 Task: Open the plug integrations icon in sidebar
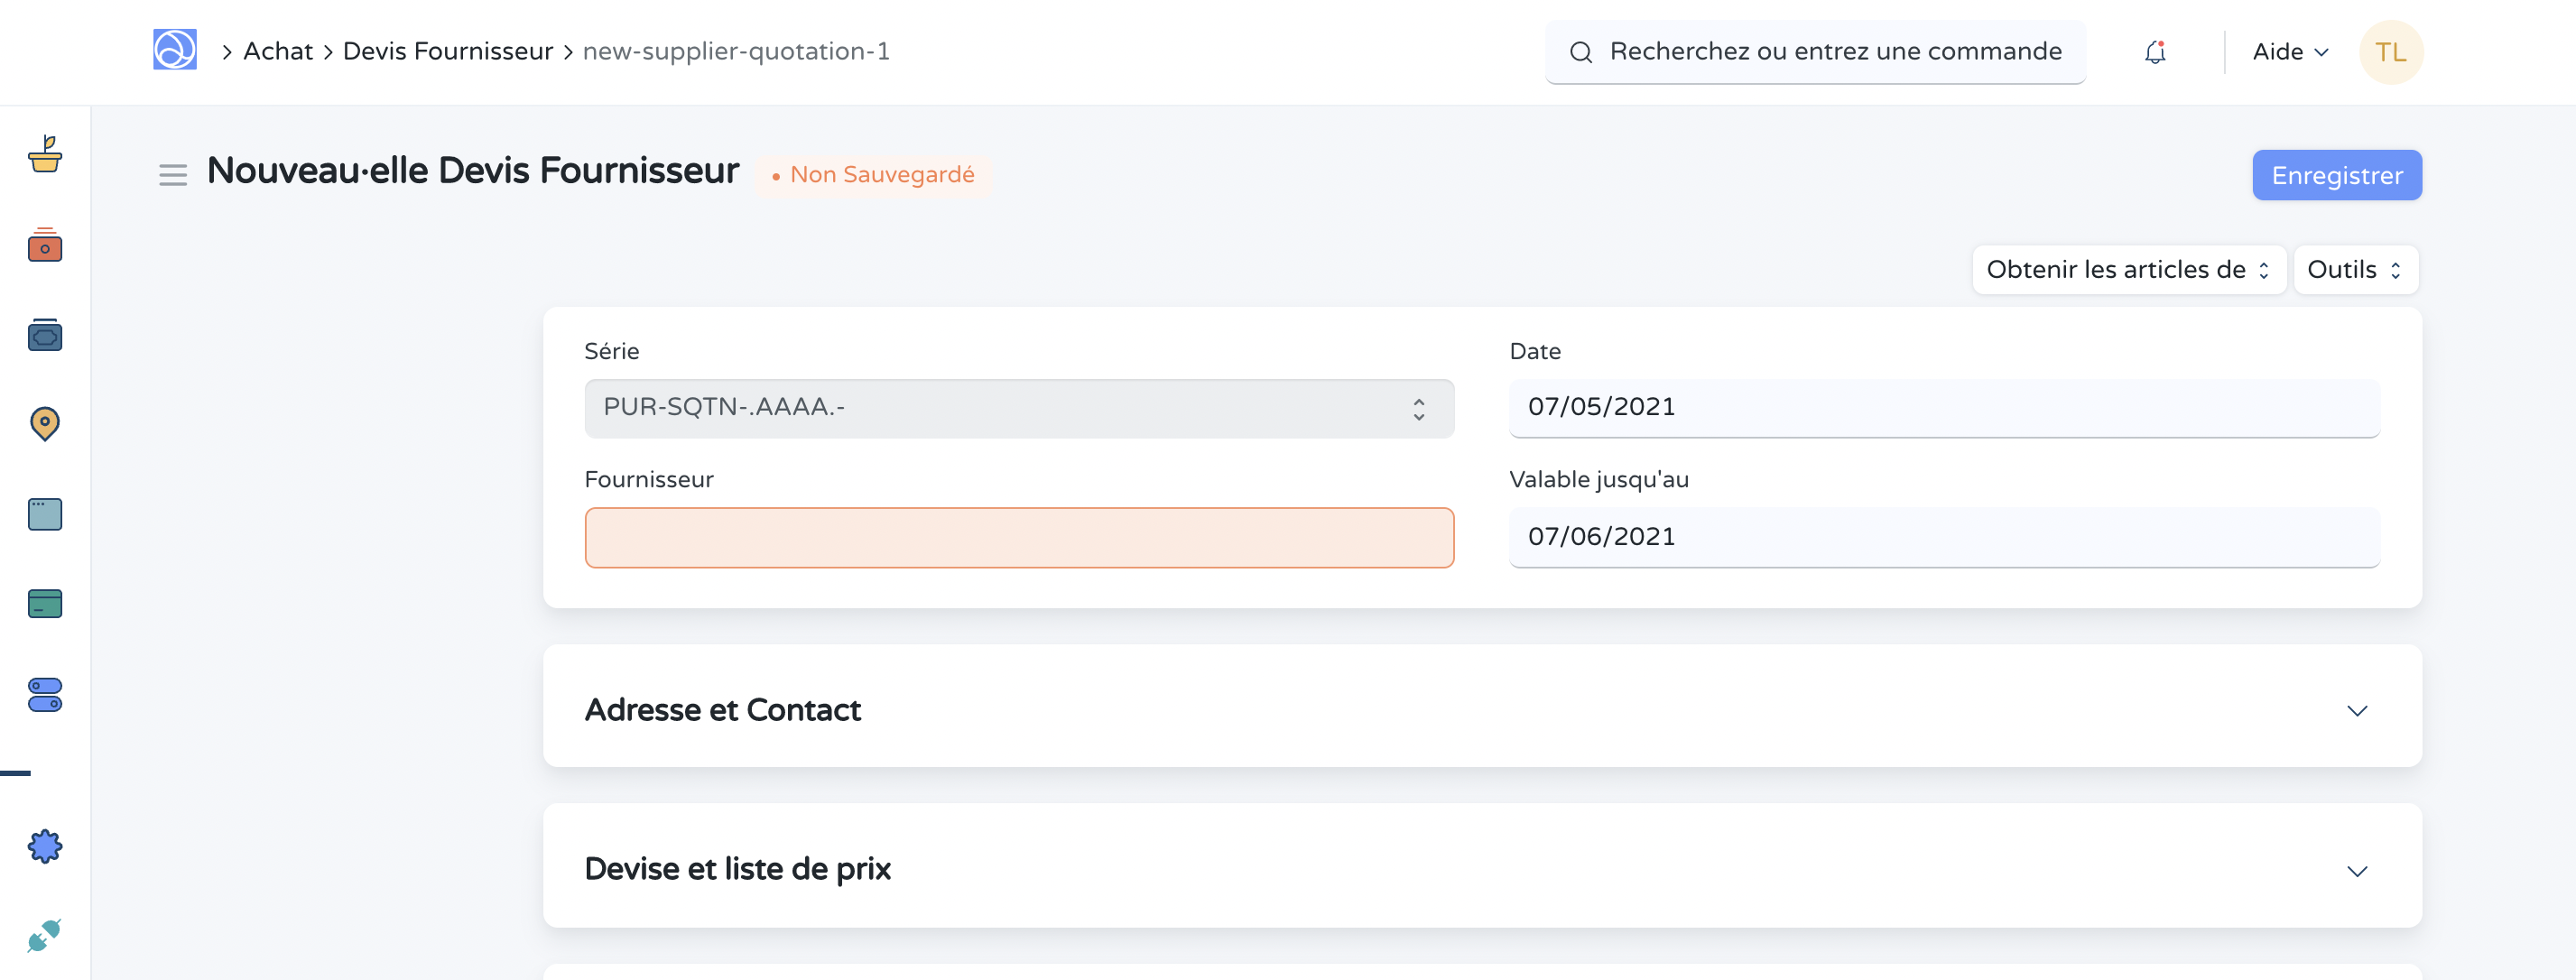point(45,936)
